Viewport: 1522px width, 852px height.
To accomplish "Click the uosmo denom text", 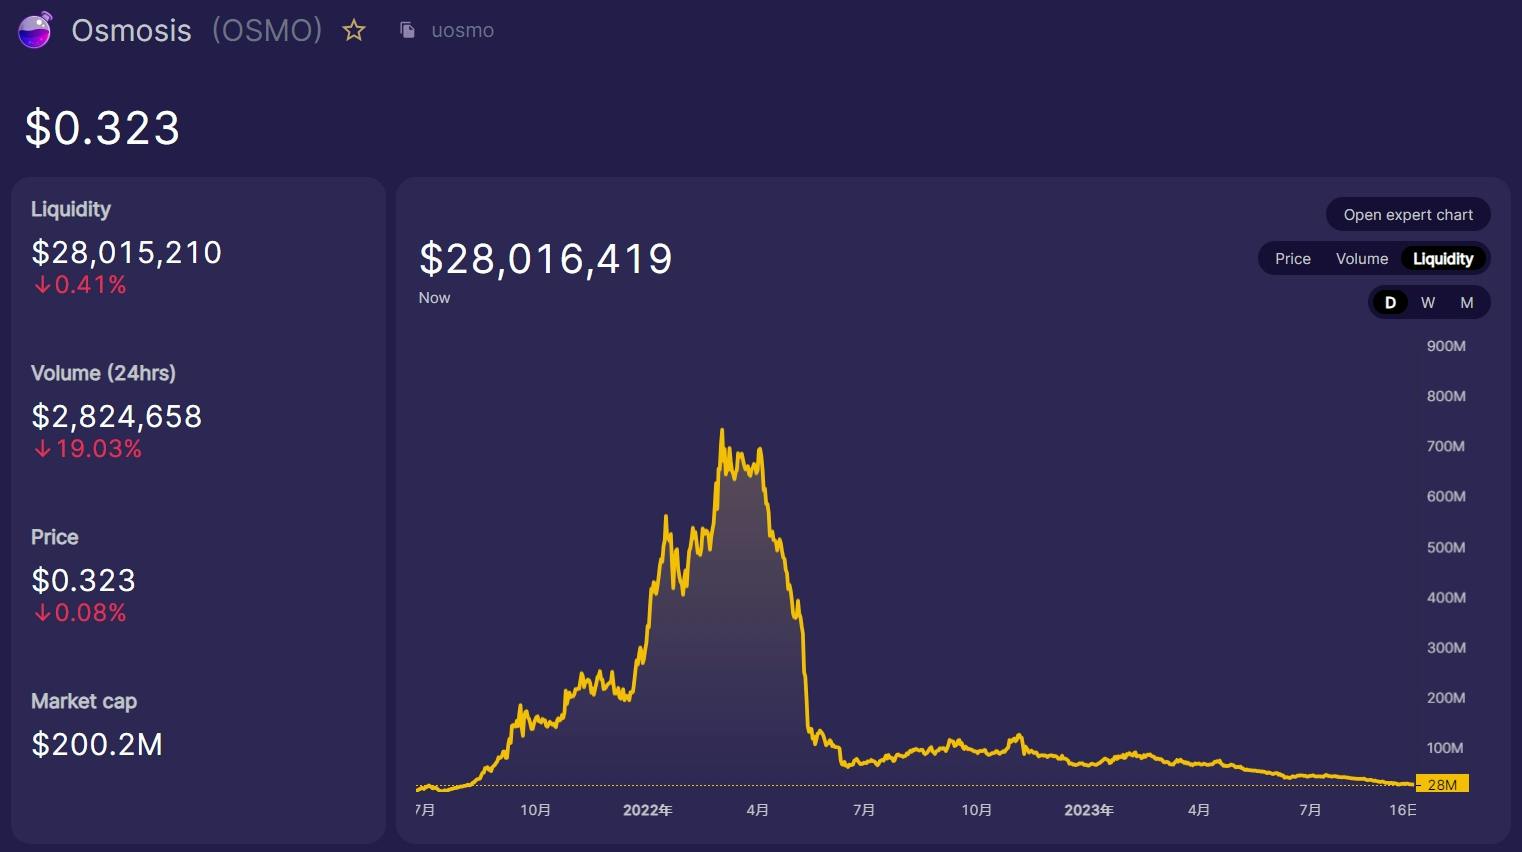I will pos(463,31).
